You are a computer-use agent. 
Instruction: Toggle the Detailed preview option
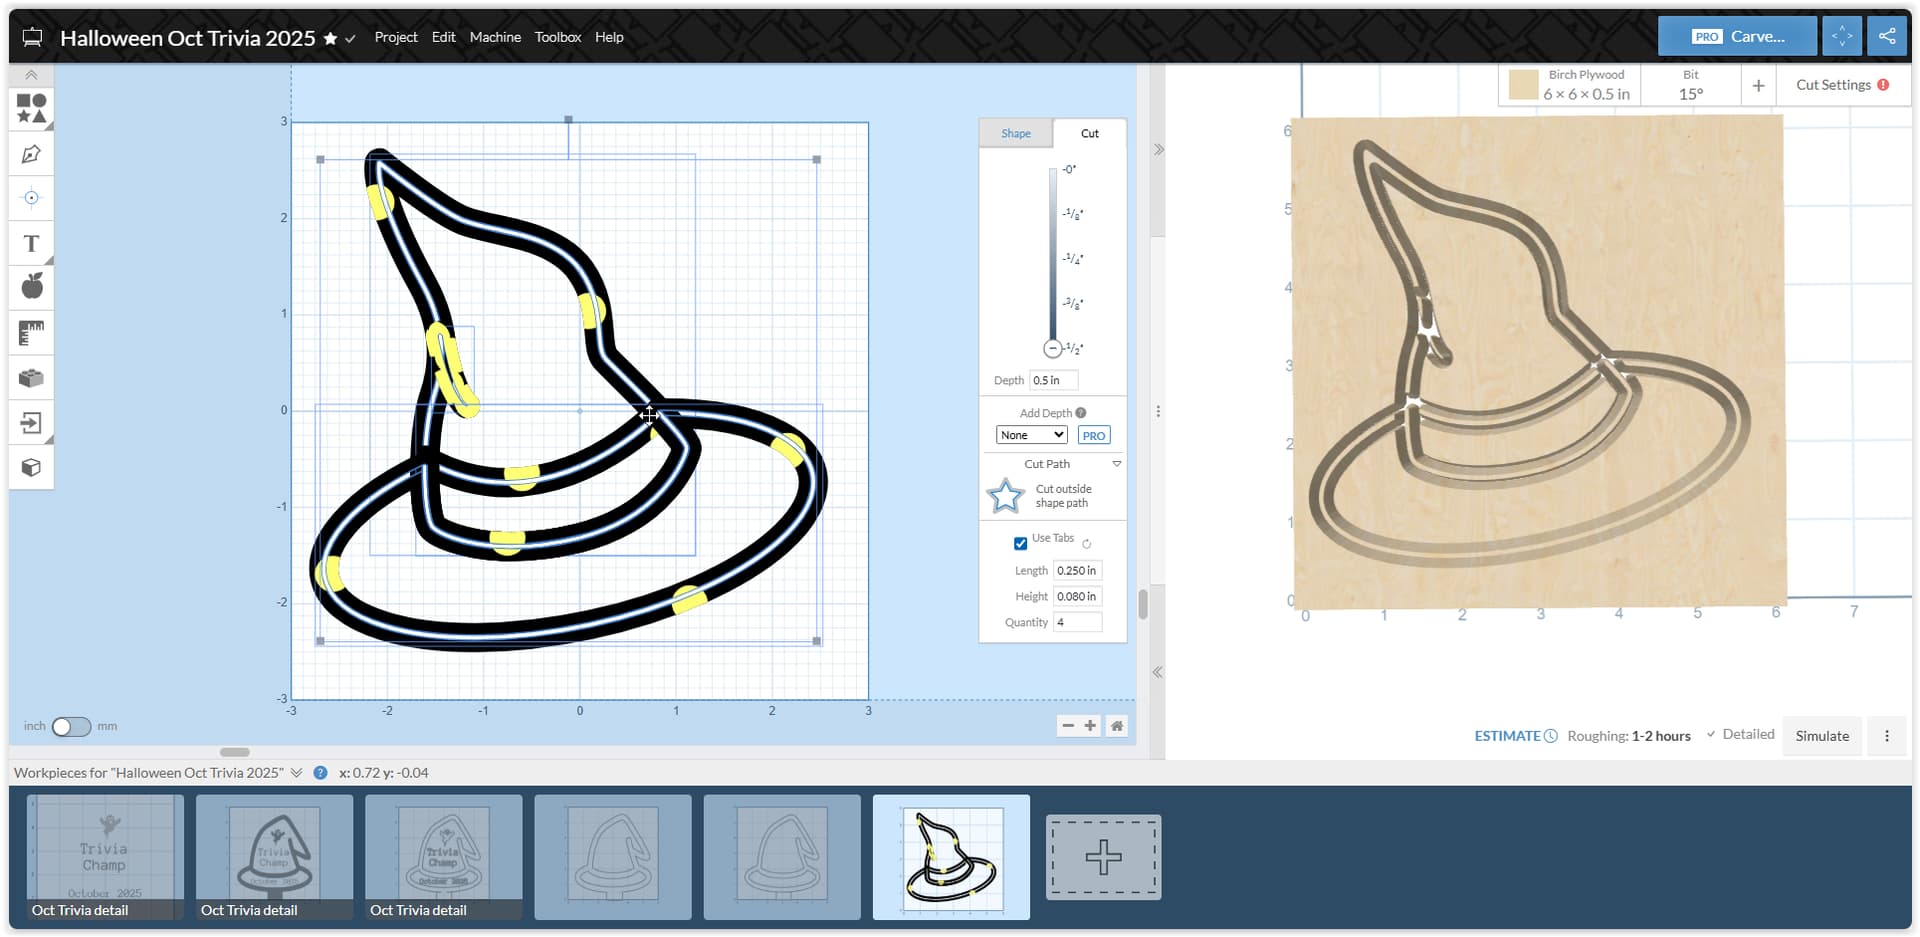1740,734
